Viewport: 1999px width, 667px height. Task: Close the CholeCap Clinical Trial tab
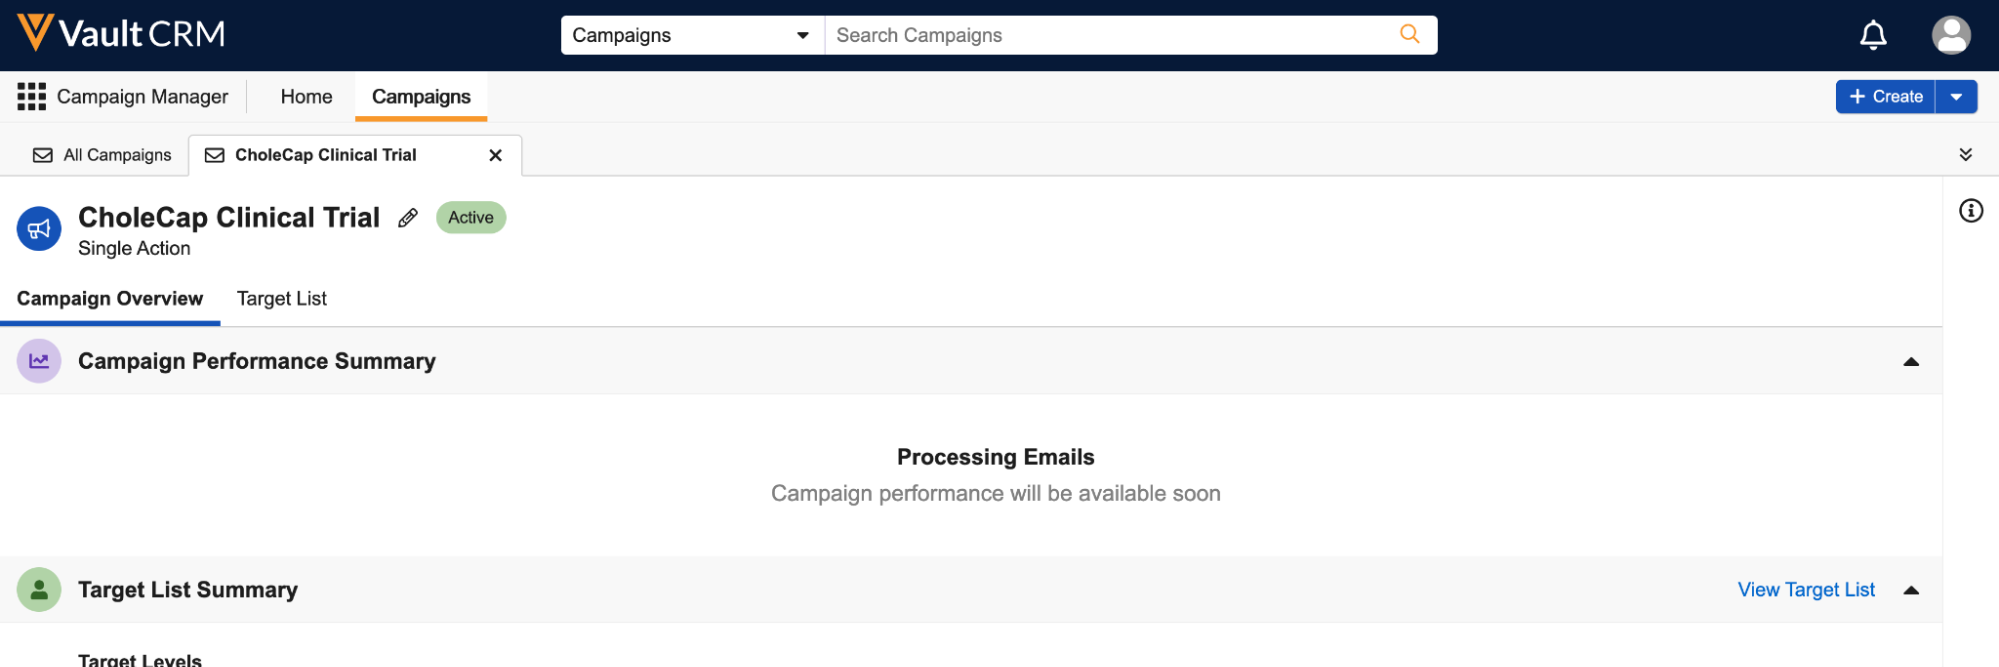pyautogui.click(x=495, y=155)
